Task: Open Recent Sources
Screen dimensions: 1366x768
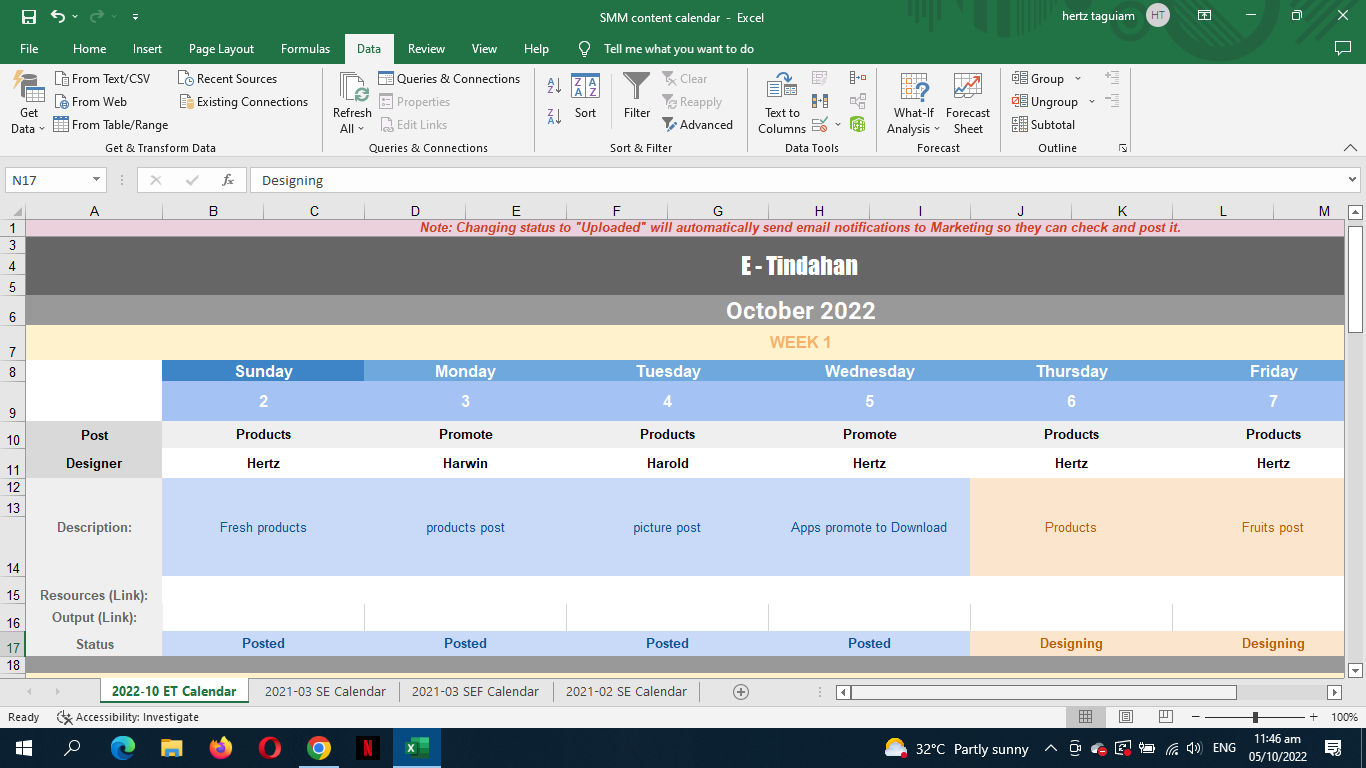Action: tap(227, 78)
